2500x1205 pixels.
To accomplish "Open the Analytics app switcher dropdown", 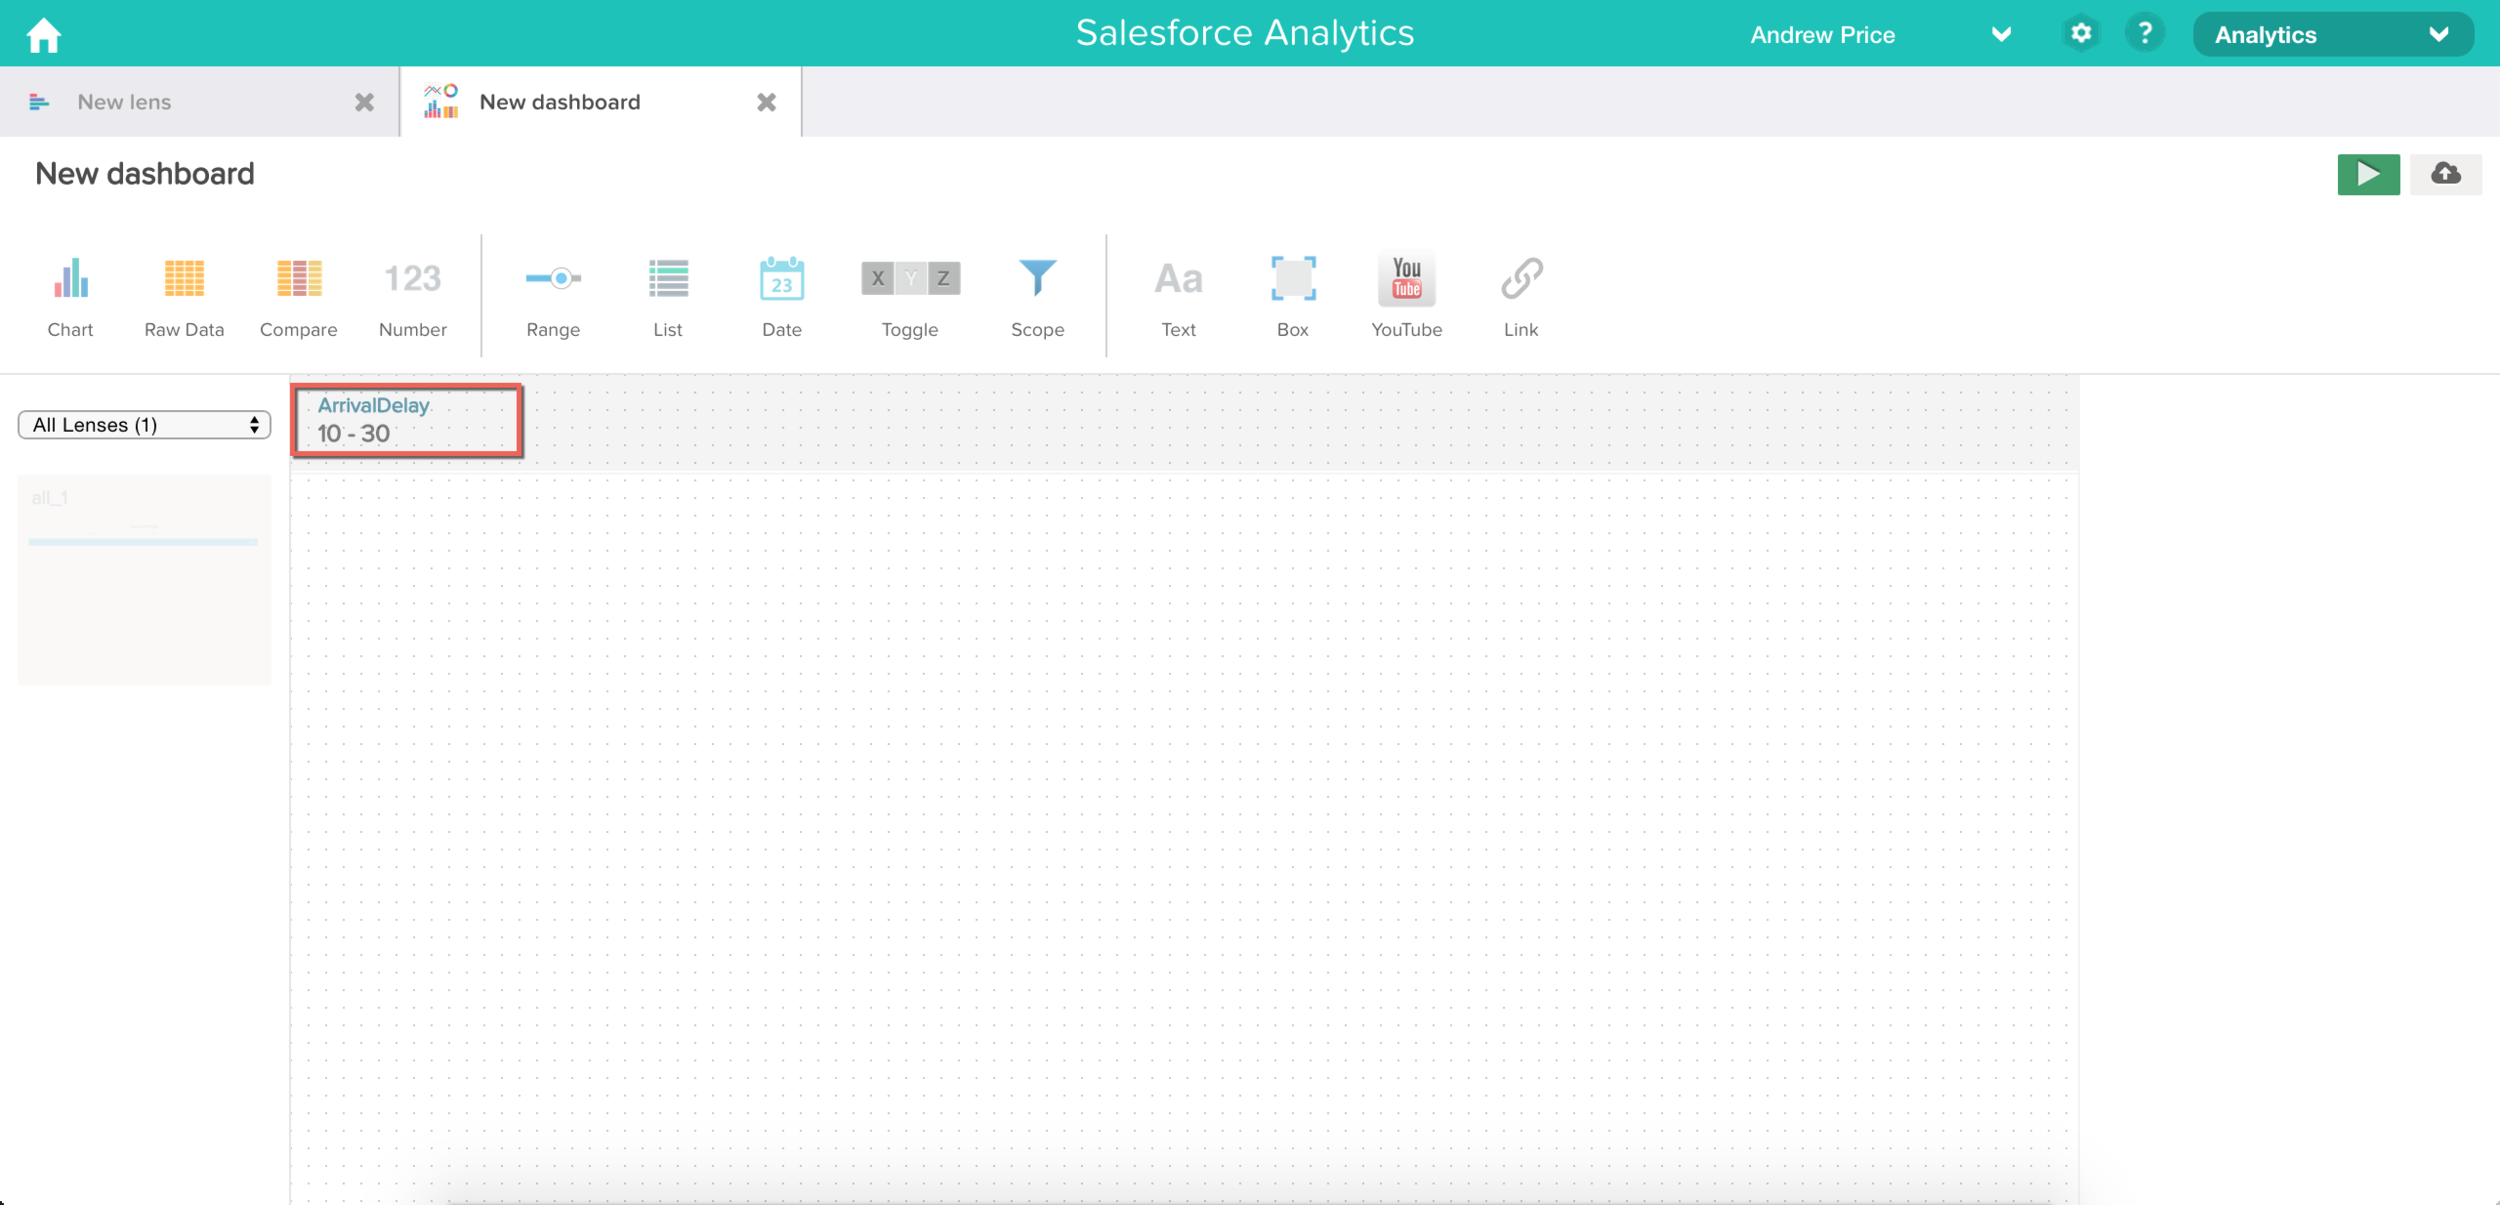I will tap(2332, 35).
